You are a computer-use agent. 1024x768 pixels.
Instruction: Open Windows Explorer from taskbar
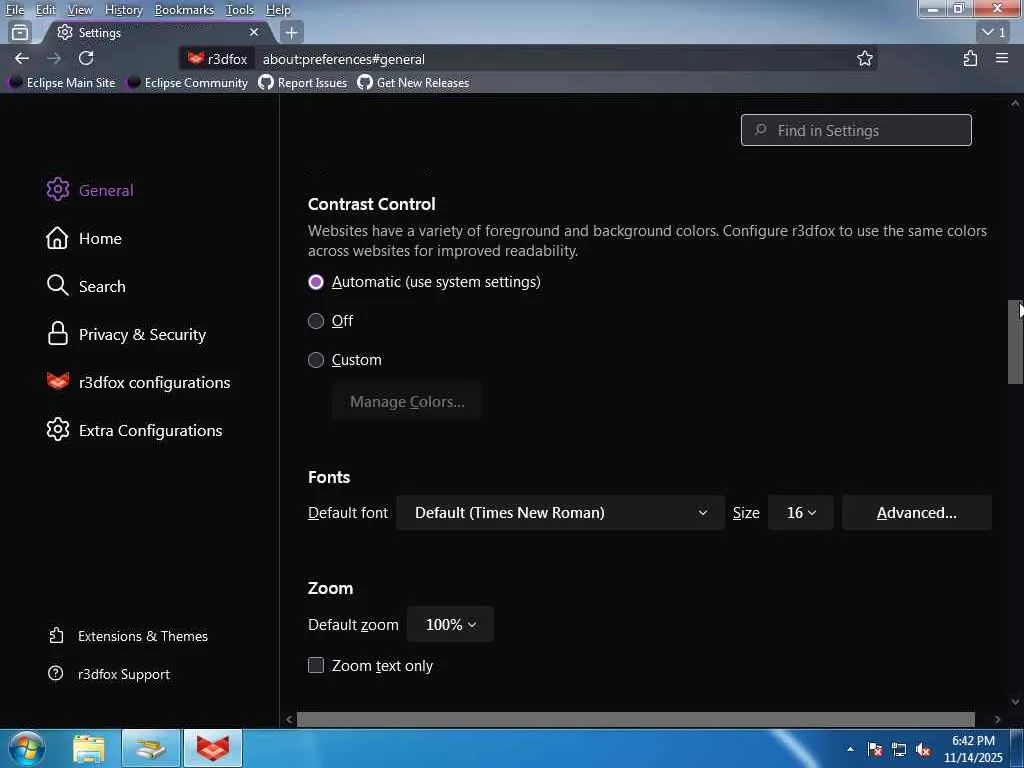89,748
